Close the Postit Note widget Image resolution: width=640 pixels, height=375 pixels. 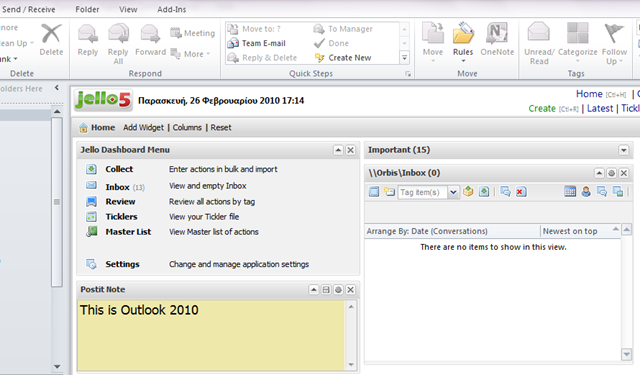coord(350,290)
